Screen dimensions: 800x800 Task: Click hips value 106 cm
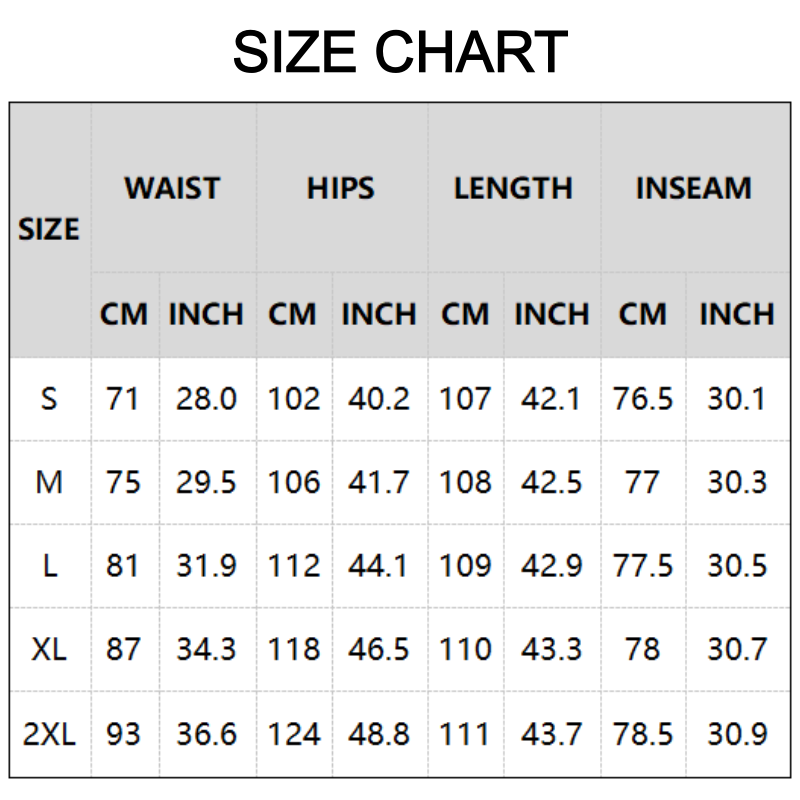[294, 483]
